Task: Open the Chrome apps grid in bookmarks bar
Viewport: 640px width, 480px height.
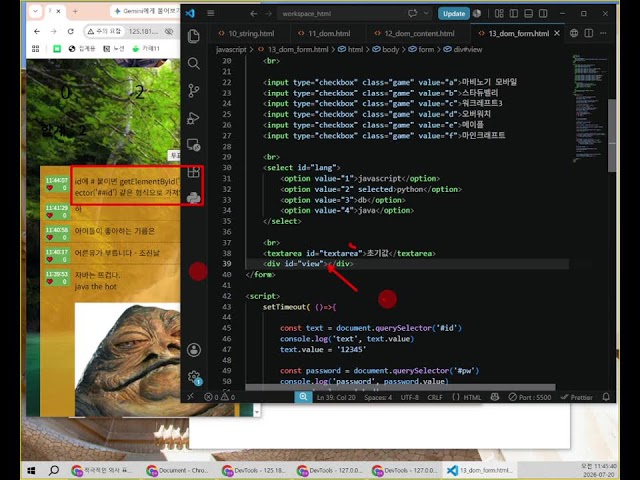Action: click(x=36, y=49)
